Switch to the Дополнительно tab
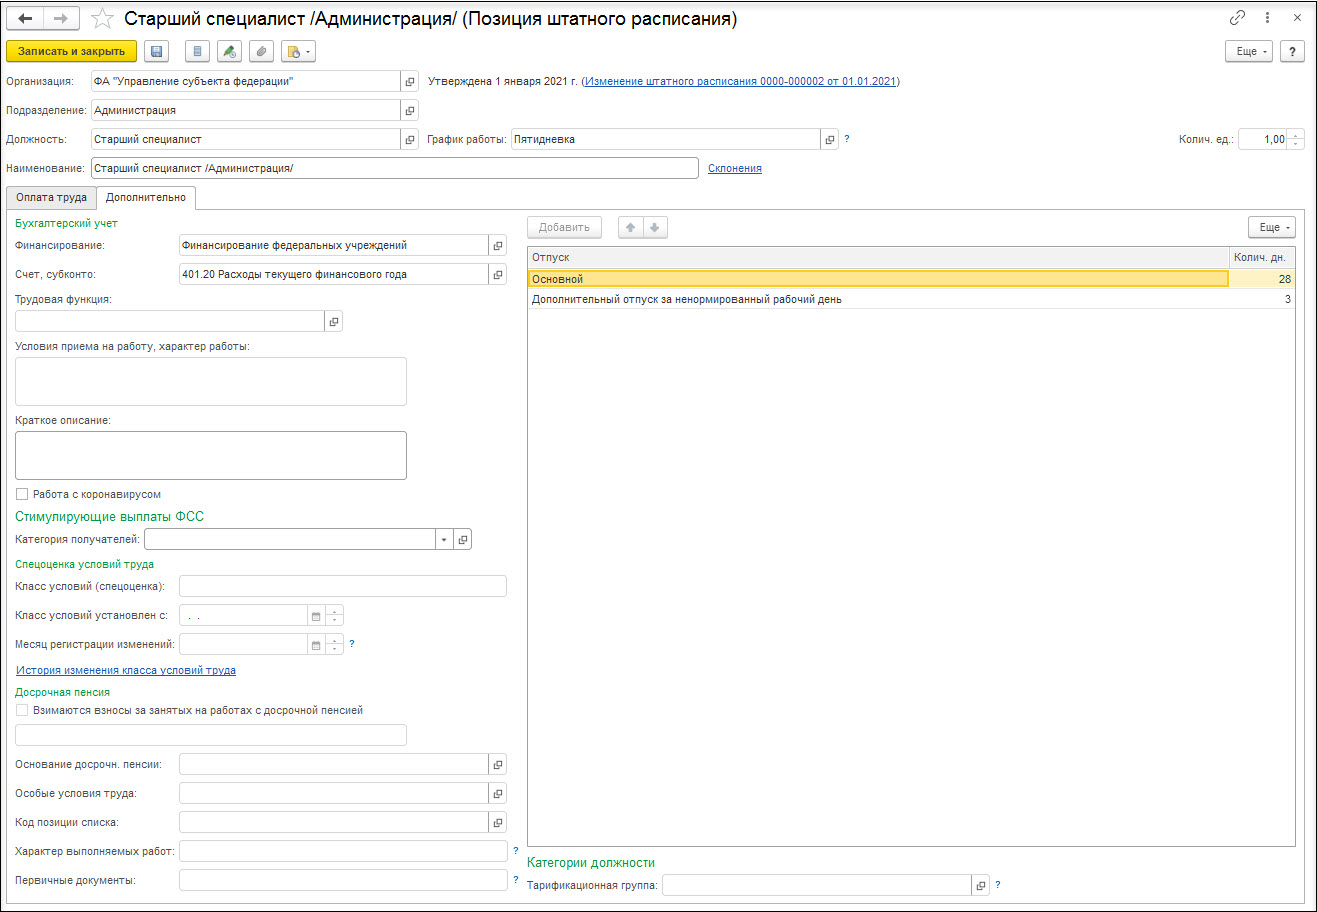 coord(146,197)
